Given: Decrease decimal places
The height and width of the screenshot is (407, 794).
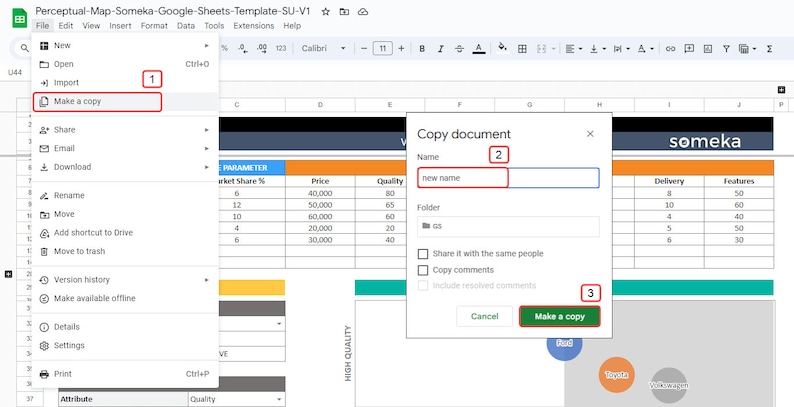Looking at the screenshot, I should point(243,49).
